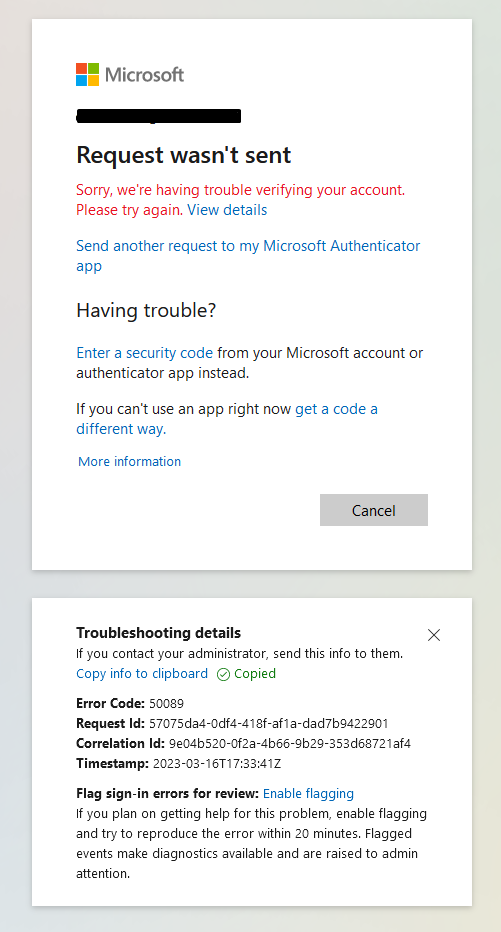Click the Cancel button
Image resolution: width=501 pixels, height=932 pixels.
click(x=374, y=510)
